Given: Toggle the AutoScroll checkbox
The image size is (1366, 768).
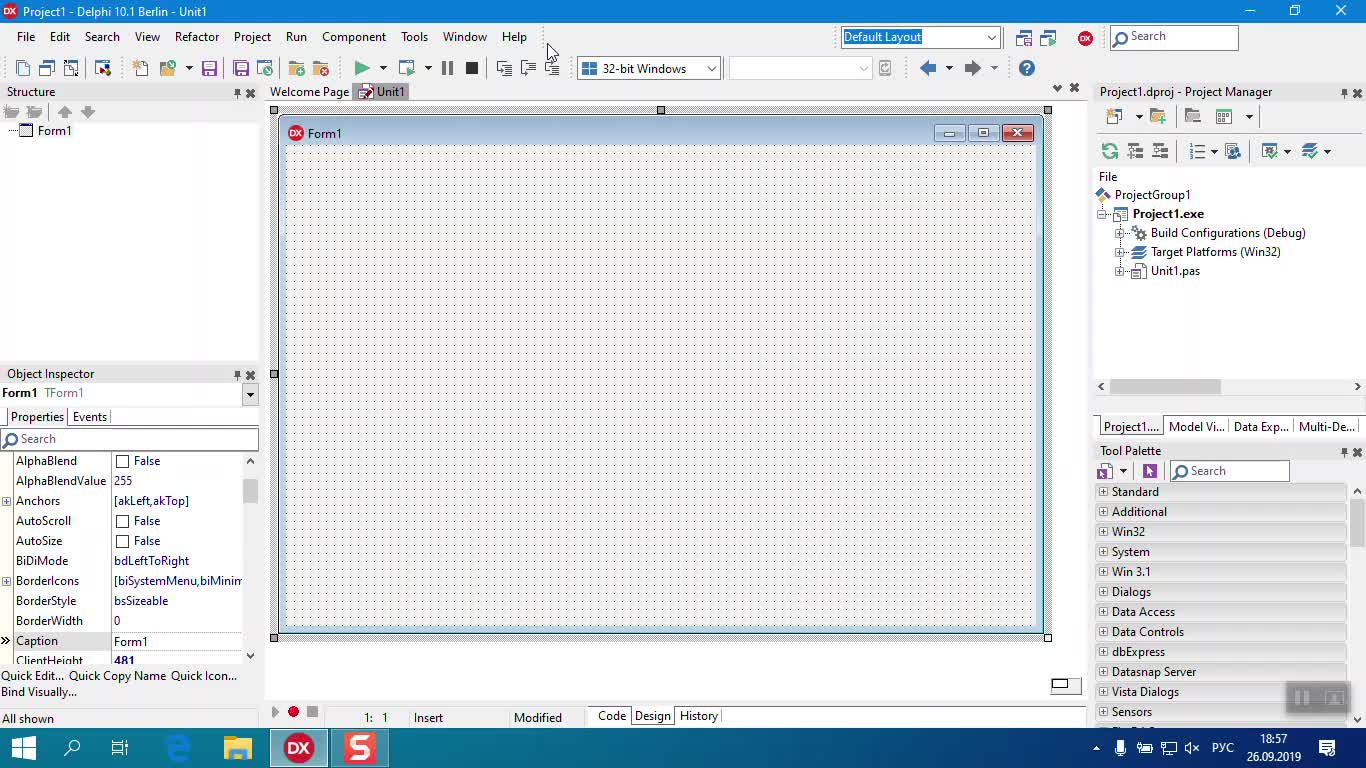Looking at the screenshot, I should coord(123,521).
